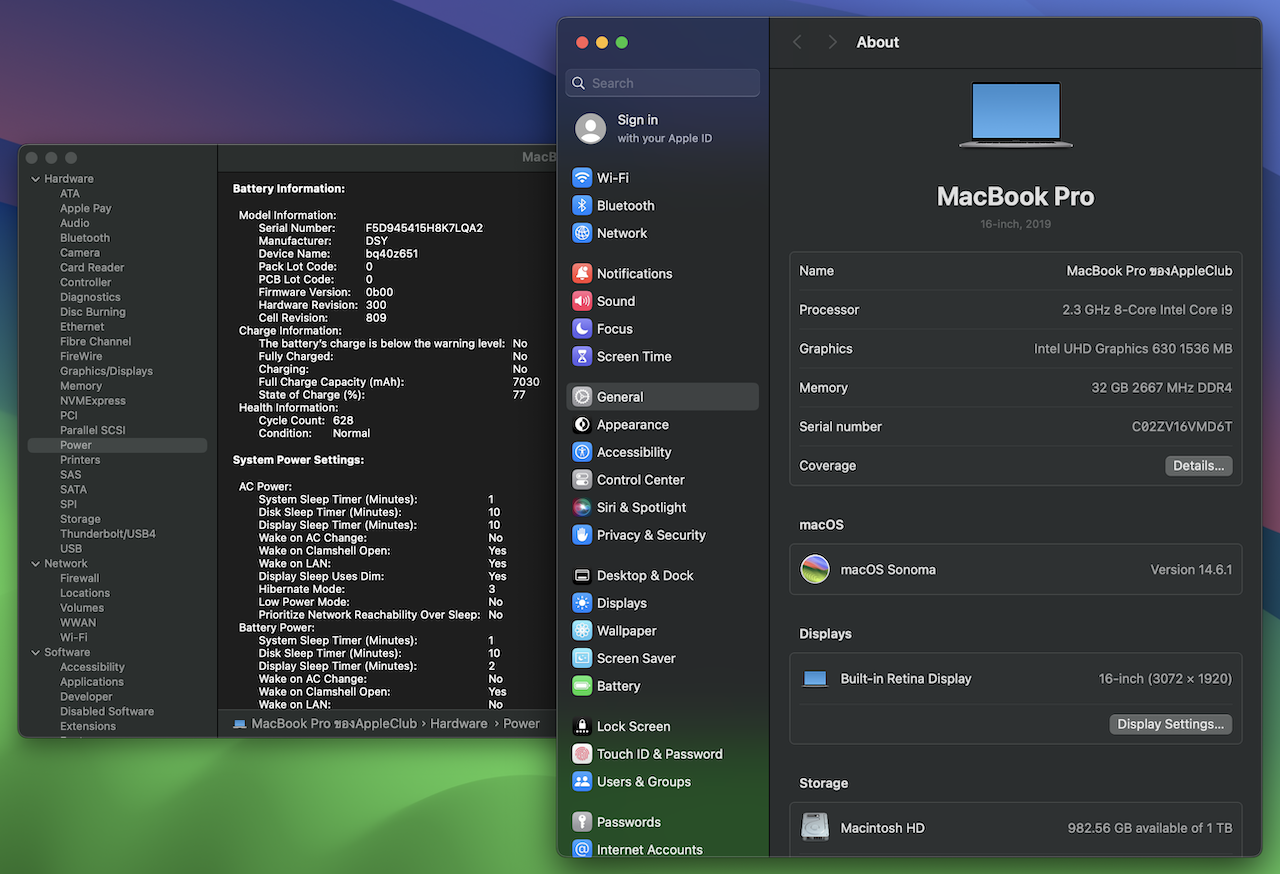
Task: Click the Search field in System Settings
Action: tap(662, 83)
